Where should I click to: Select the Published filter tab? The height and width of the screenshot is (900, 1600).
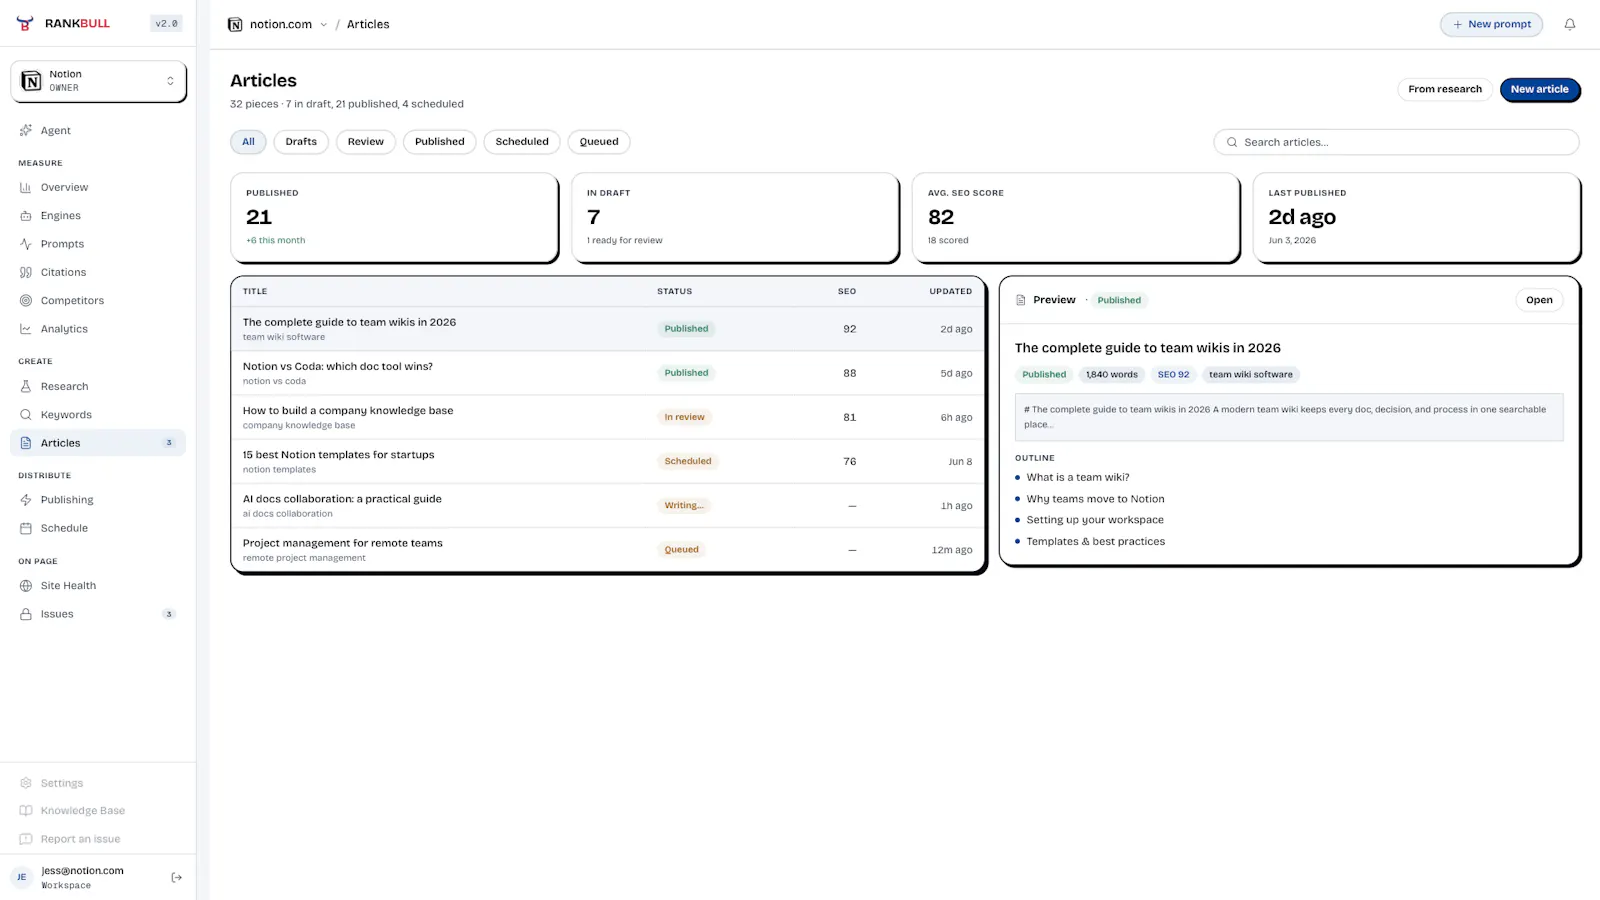coord(440,142)
